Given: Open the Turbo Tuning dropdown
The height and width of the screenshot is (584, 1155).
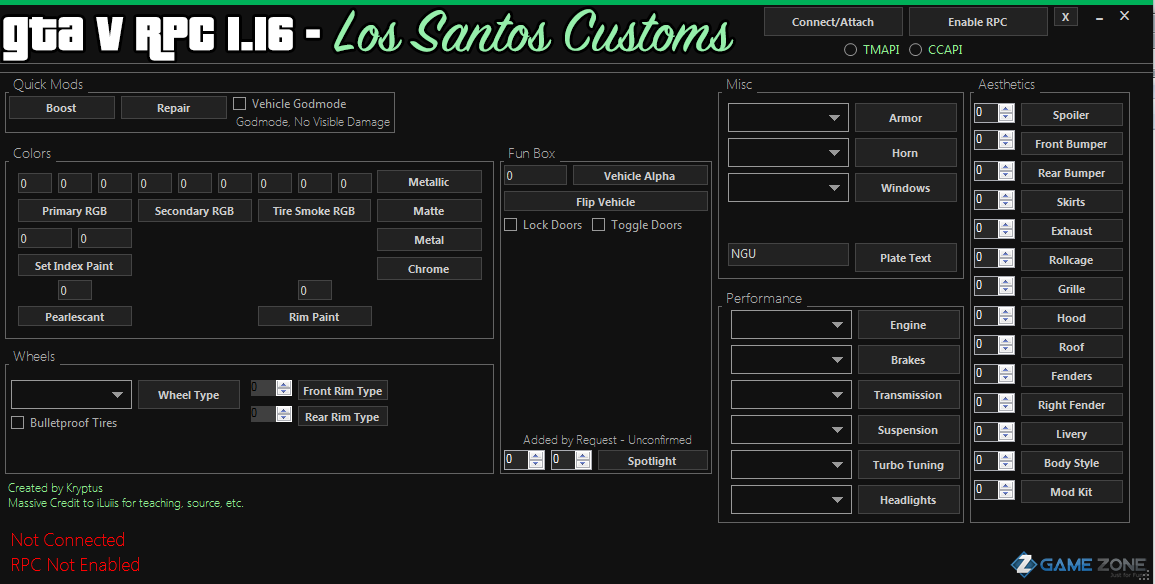Looking at the screenshot, I should (791, 465).
